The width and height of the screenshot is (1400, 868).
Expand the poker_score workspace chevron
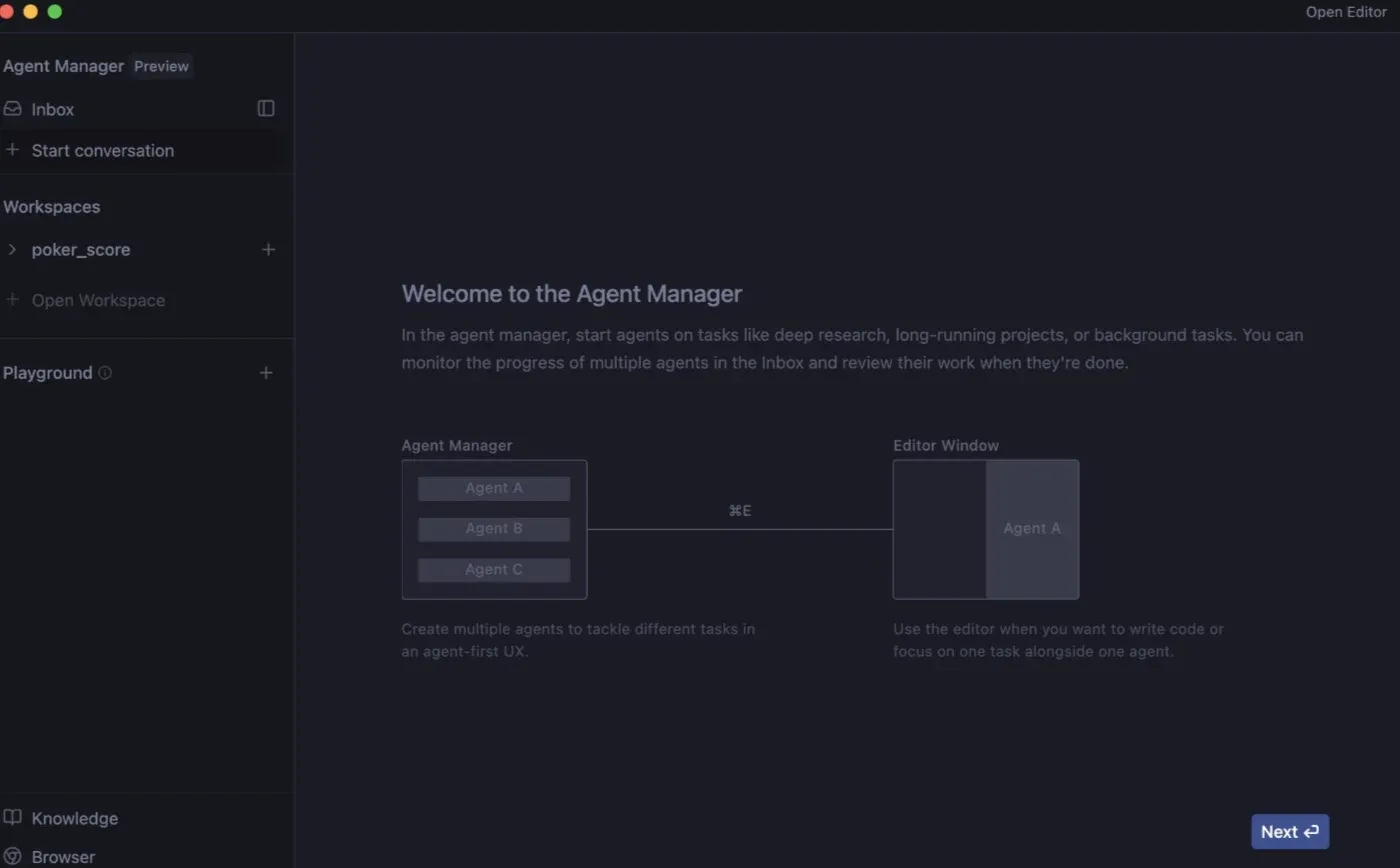tap(12, 249)
